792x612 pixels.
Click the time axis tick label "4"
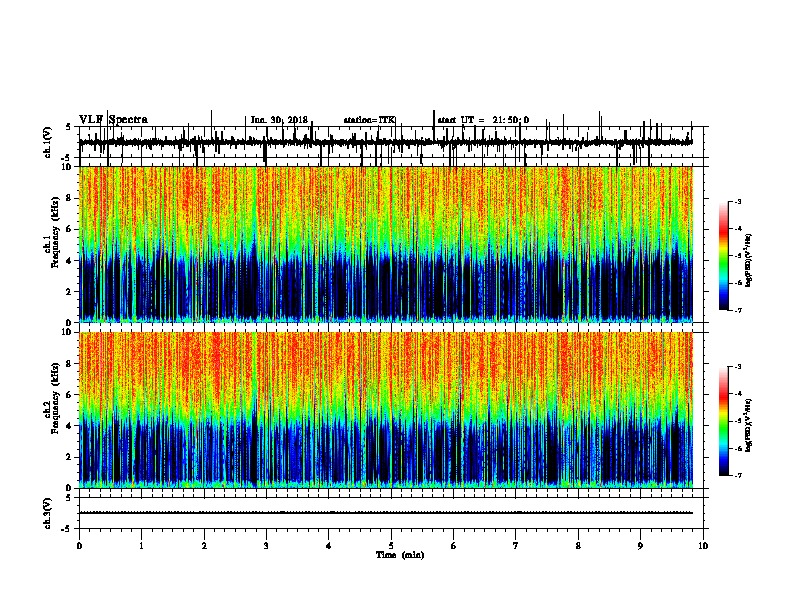point(329,545)
